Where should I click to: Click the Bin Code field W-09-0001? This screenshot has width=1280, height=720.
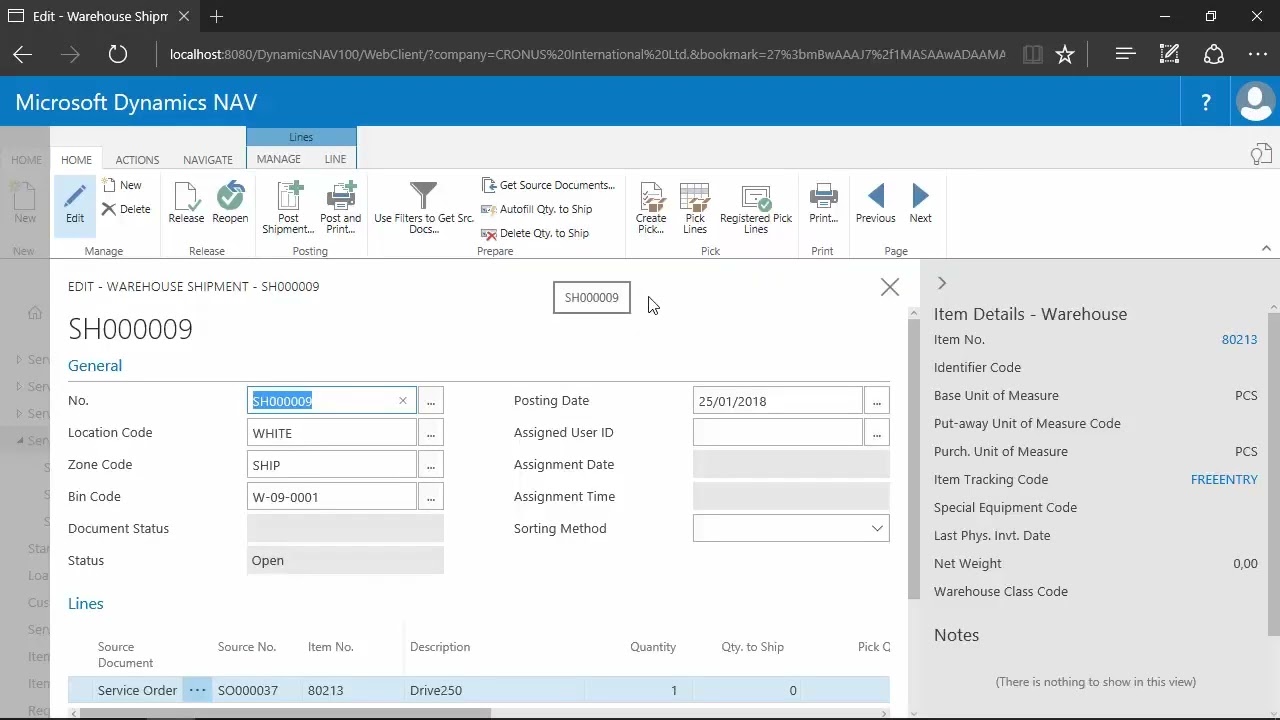pos(332,497)
